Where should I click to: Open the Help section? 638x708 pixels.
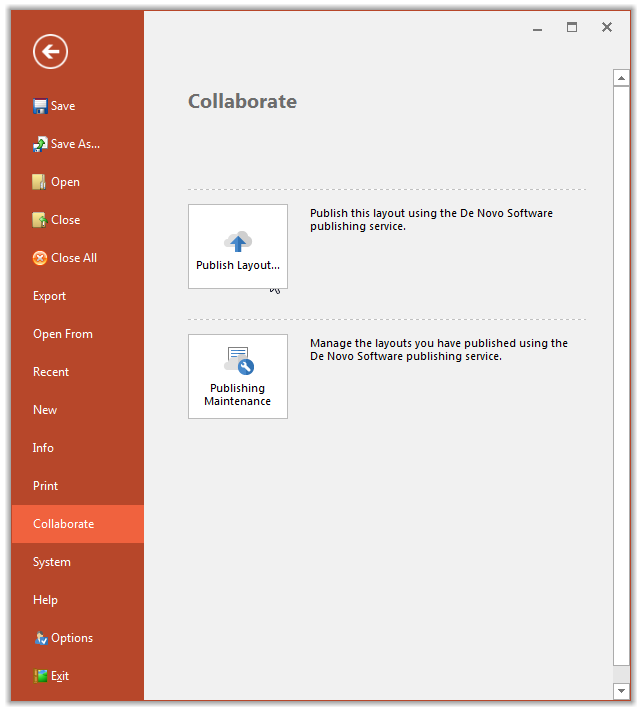pyautogui.click(x=45, y=600)
